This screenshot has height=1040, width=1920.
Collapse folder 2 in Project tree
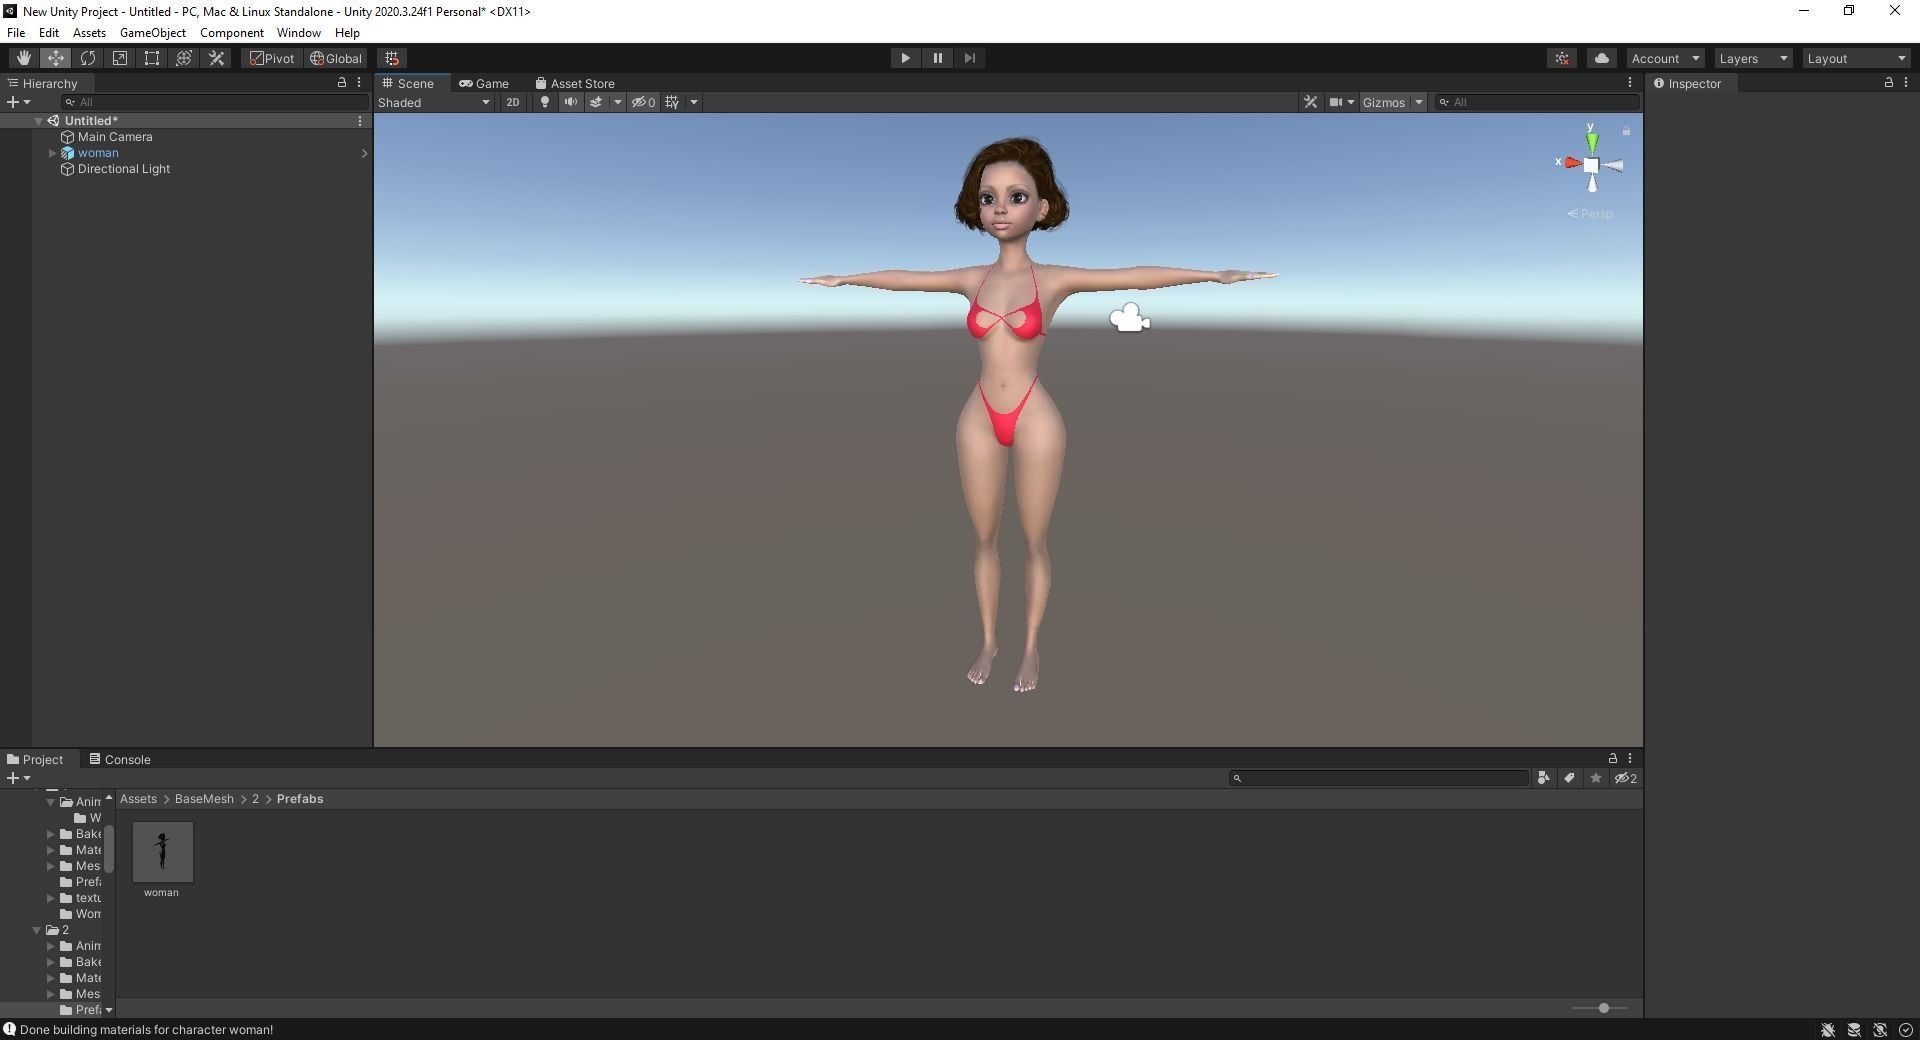[x=37, y=930]
